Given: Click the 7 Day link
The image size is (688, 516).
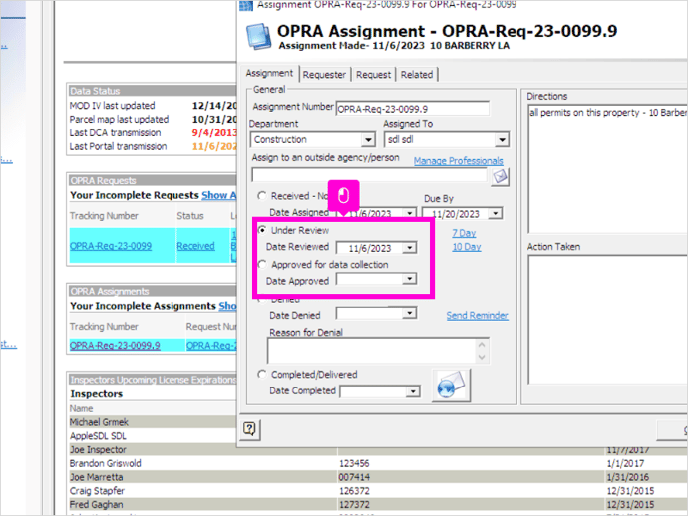Looking at the screenshot, I should point(464,233).
